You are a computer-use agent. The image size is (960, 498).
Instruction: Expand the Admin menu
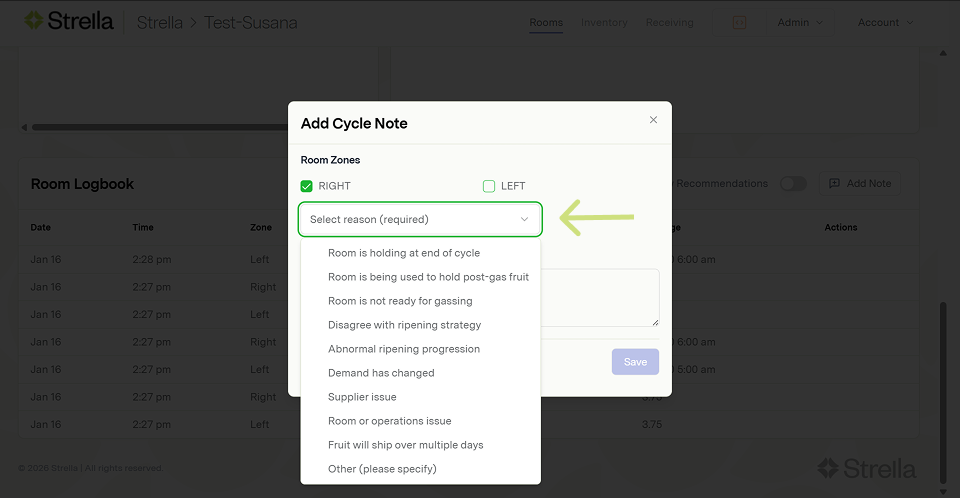[x=800, y=22]
